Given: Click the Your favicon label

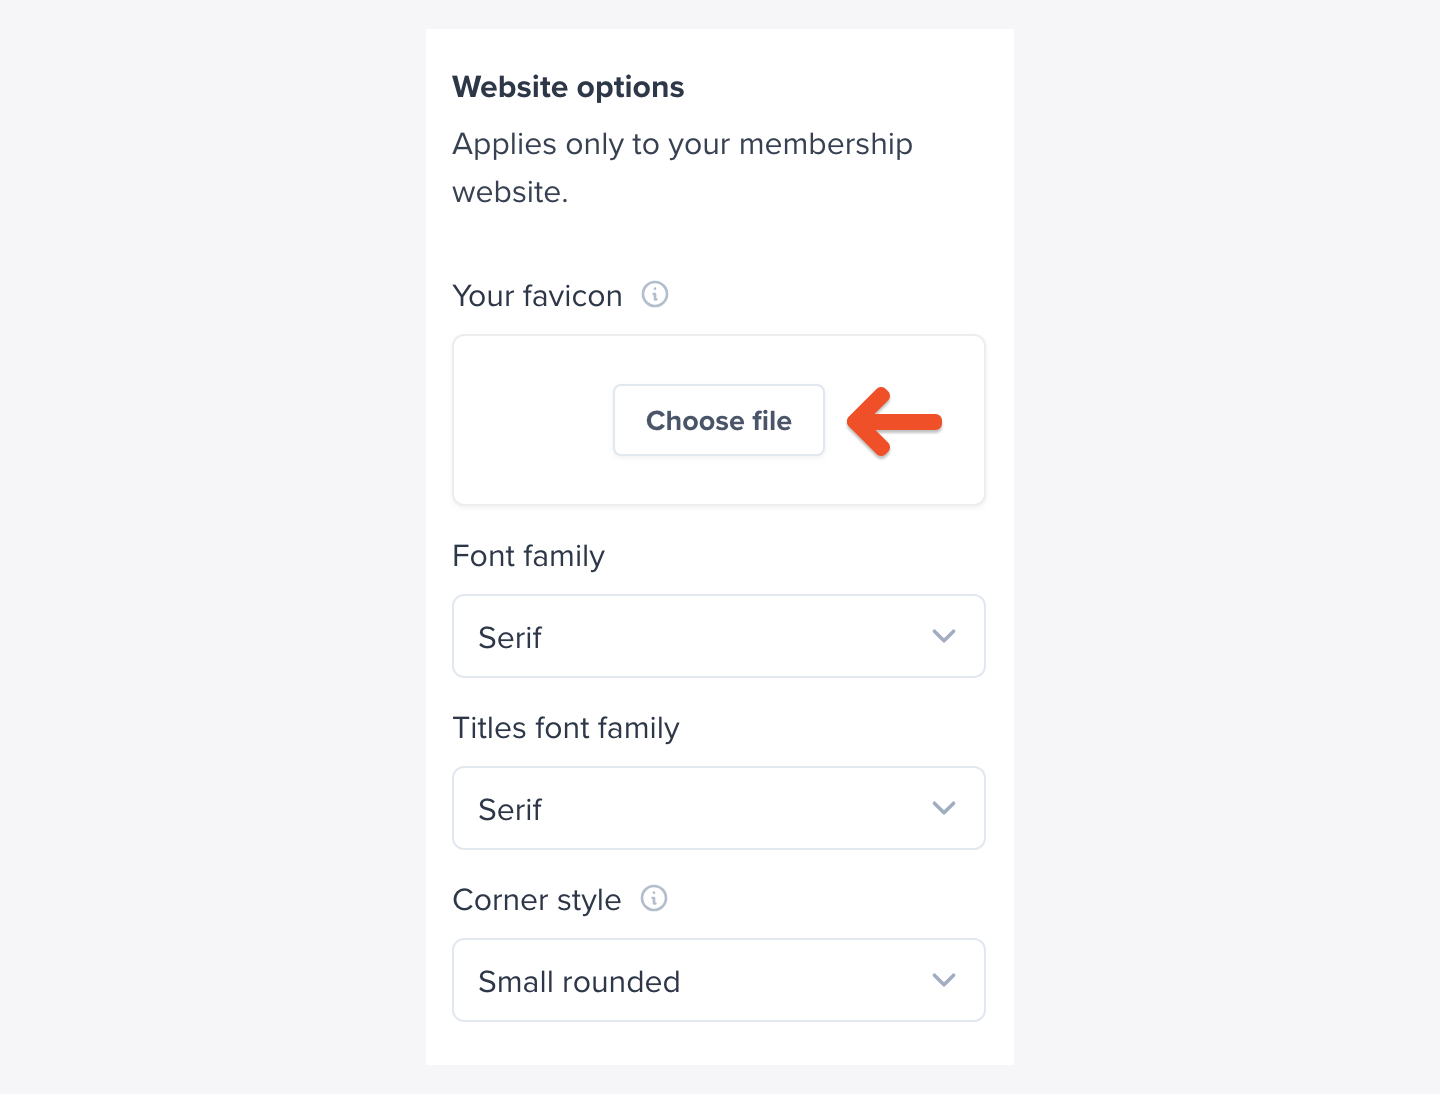Looking at the screenshot, I should (537, 296).
